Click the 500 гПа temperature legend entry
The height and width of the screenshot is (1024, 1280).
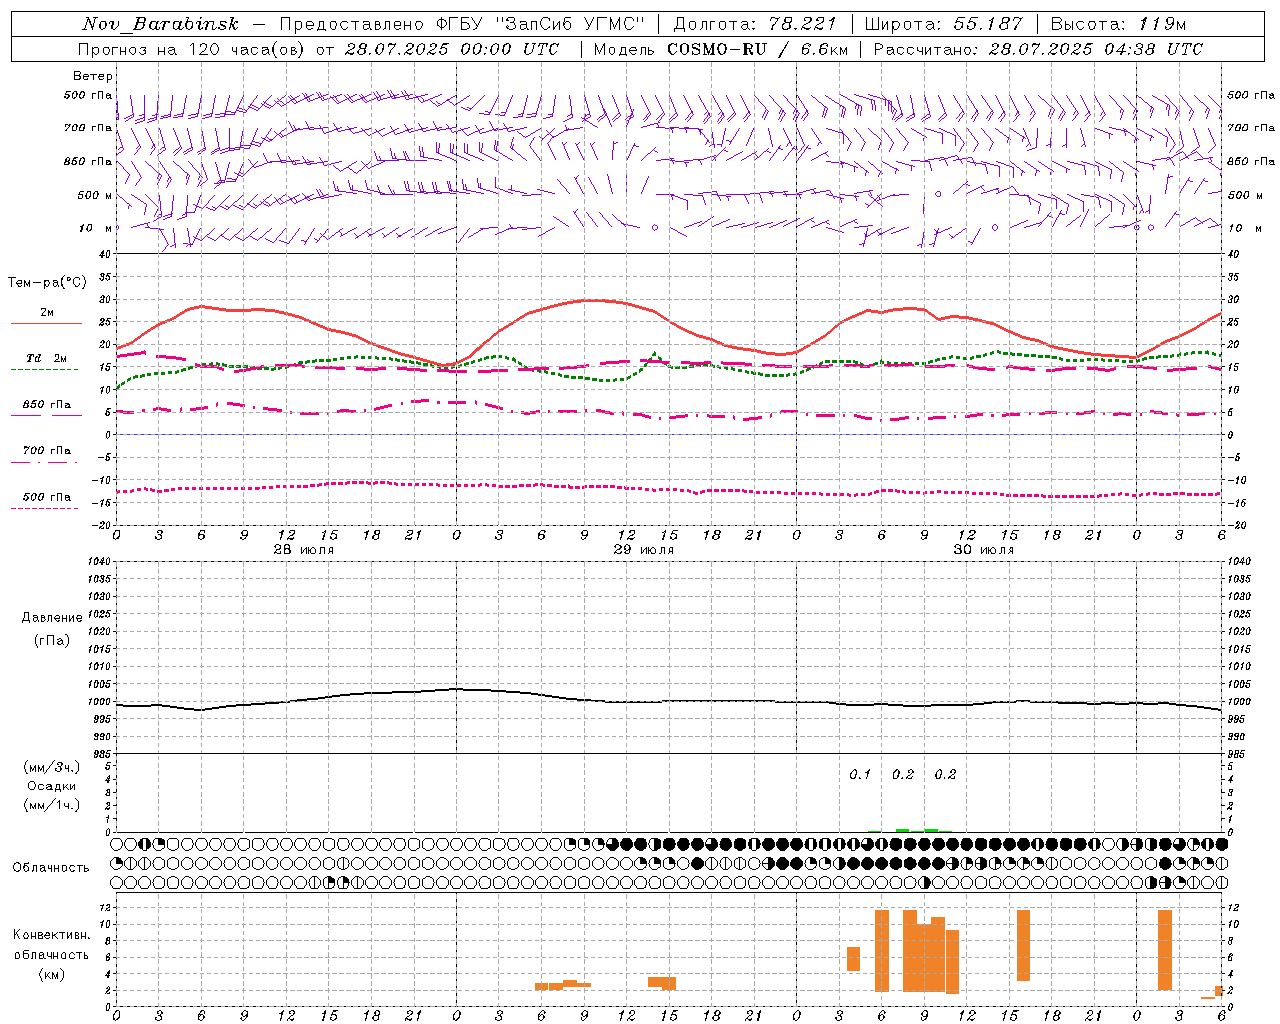tap(46, 497)
